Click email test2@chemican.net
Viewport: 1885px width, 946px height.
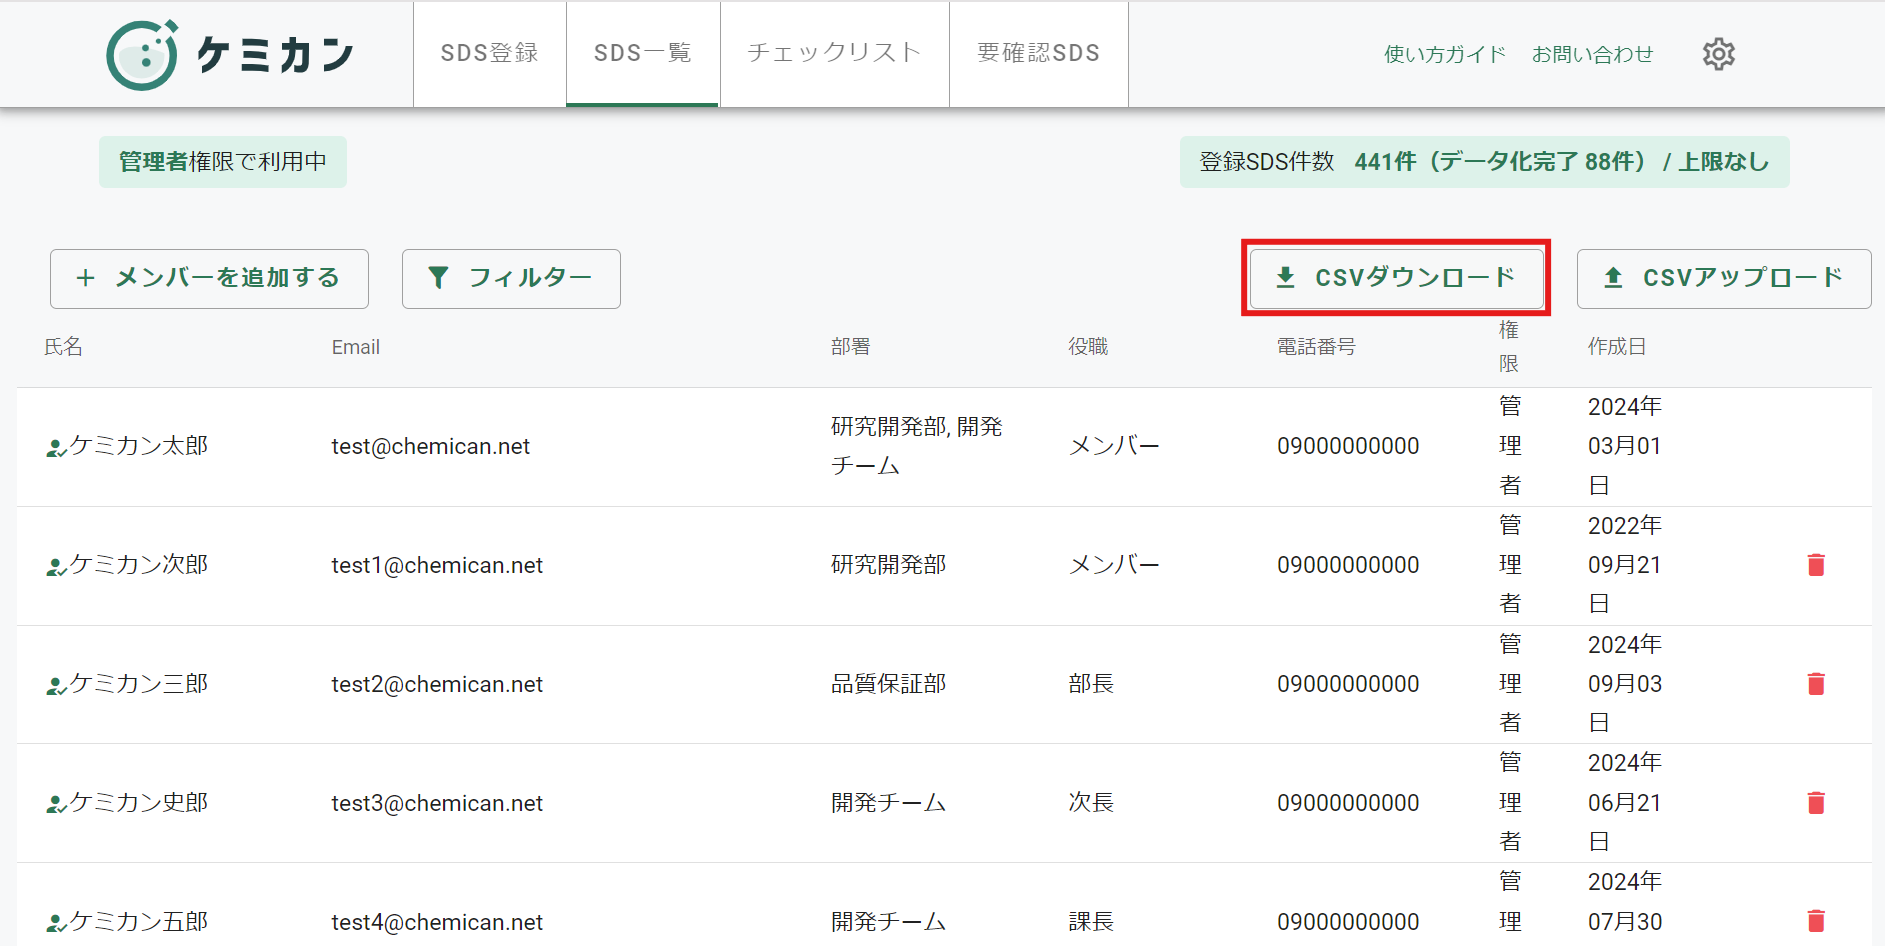pos(437,684)
